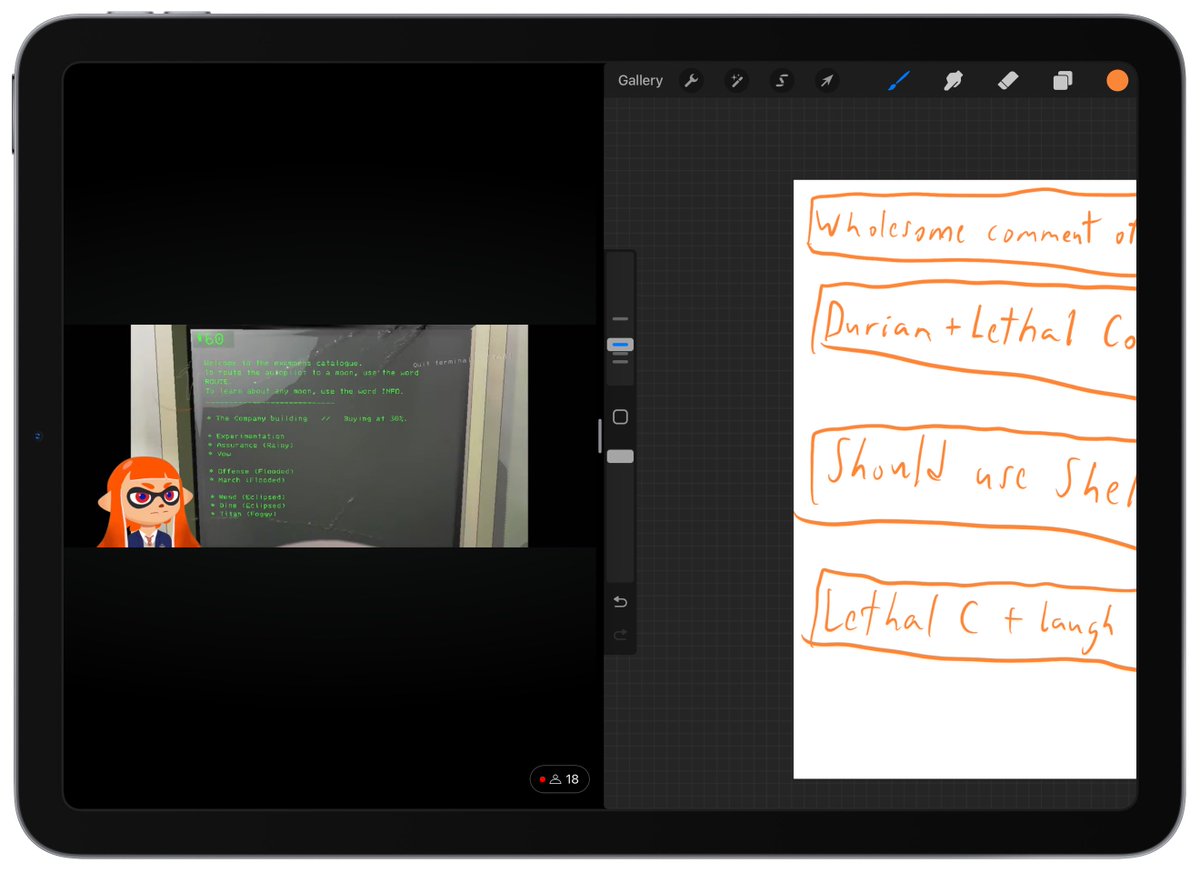Open the Gallery in Procreate

pyautogui.click(x=640, y=81)
